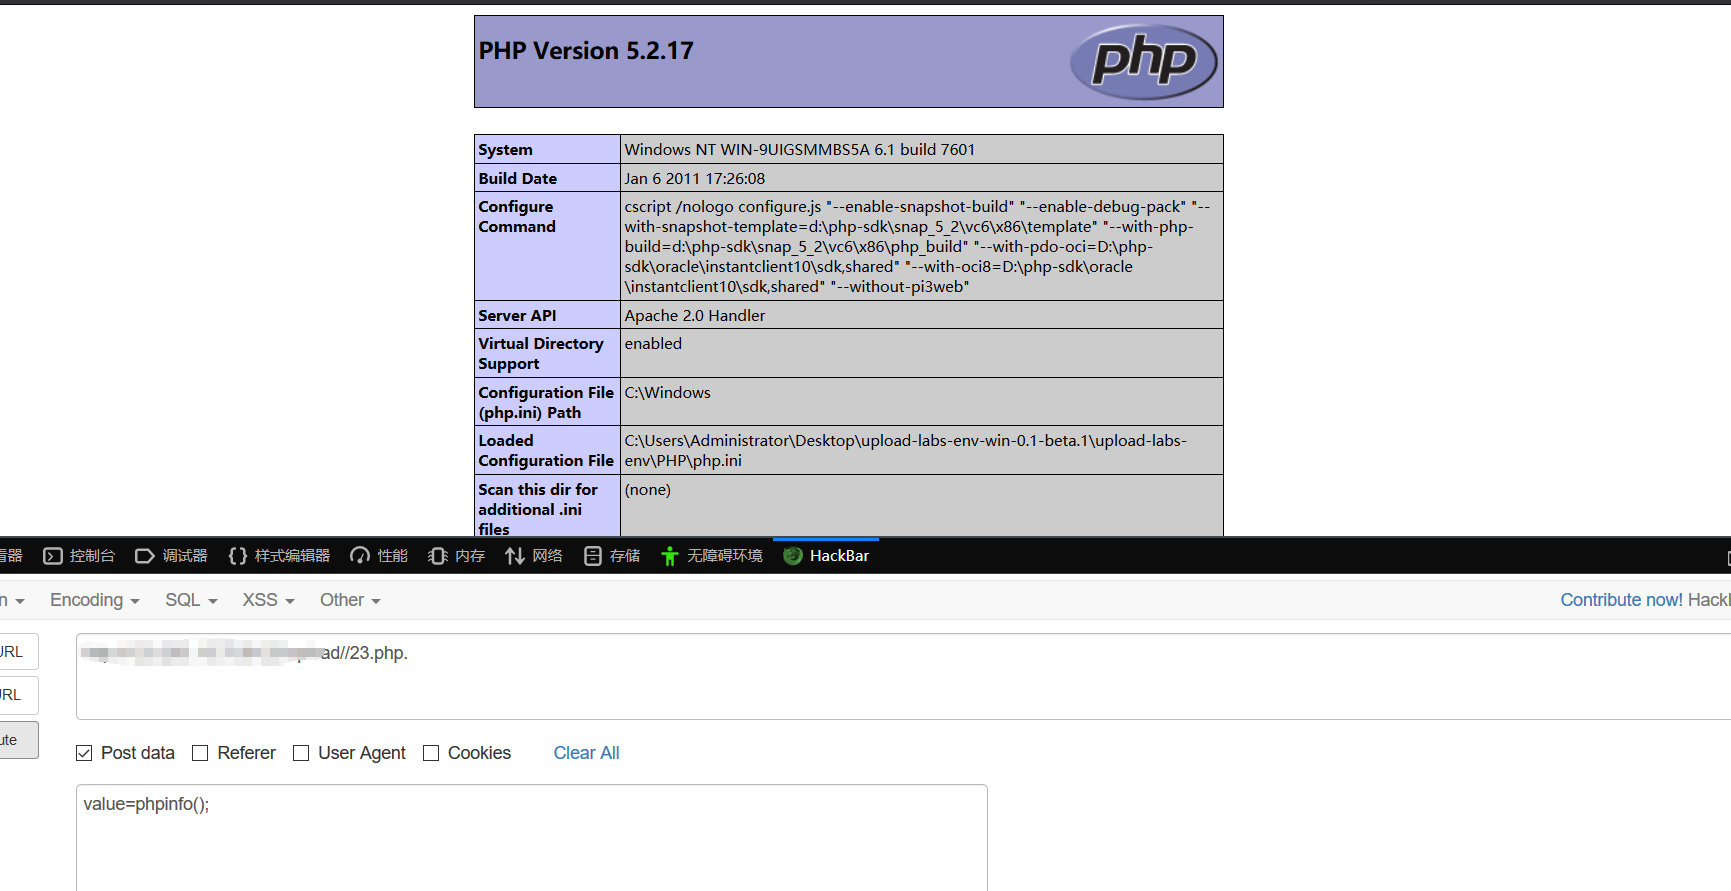
Task: Select the upload-labs-env php.ini path value
Action: tap(906, 451)
